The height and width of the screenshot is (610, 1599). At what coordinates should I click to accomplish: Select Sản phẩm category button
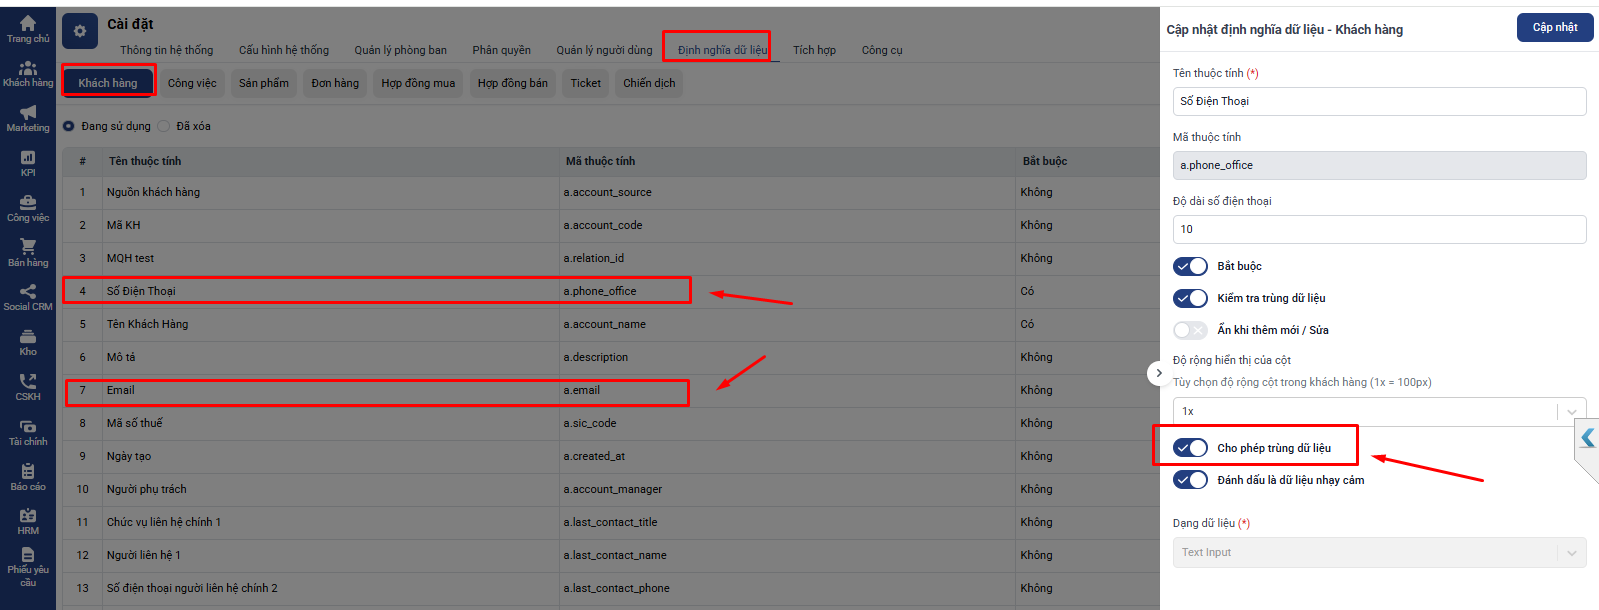coord(264,83)
